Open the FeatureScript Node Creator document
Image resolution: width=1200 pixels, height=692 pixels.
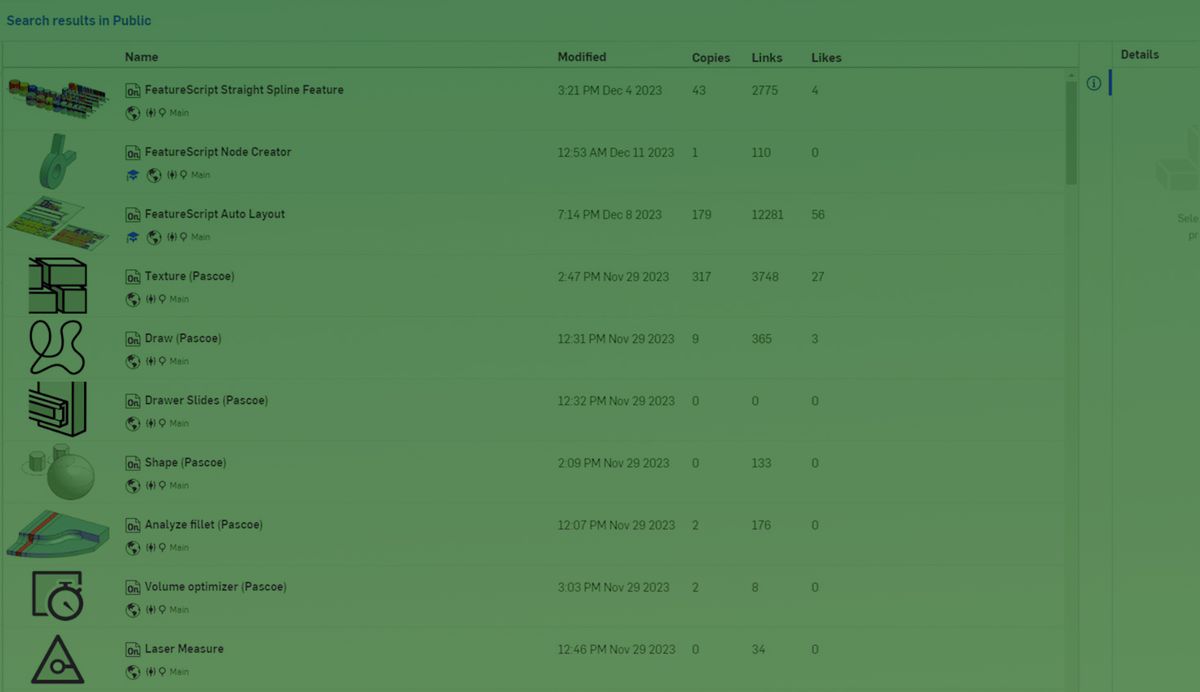tap(218, 152)
